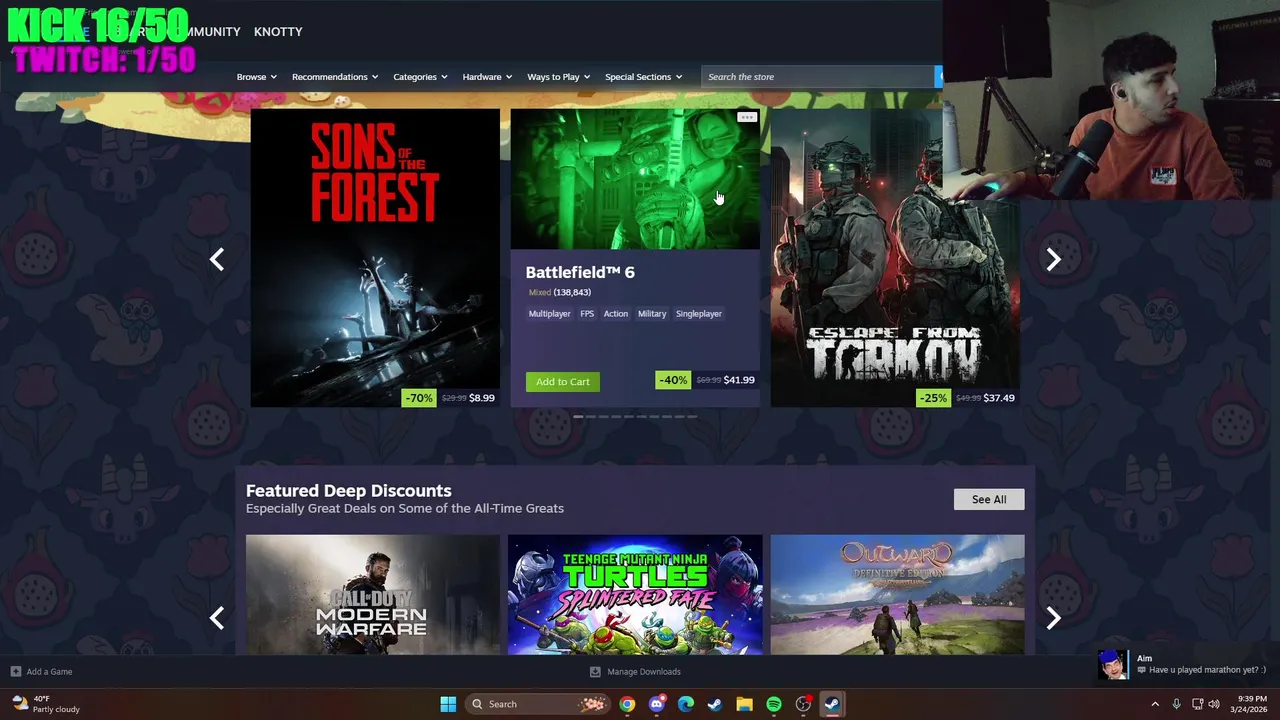Click the -40% Battlefield 6 discount badge
1280x720 pixels.
(x=673, y=380)
